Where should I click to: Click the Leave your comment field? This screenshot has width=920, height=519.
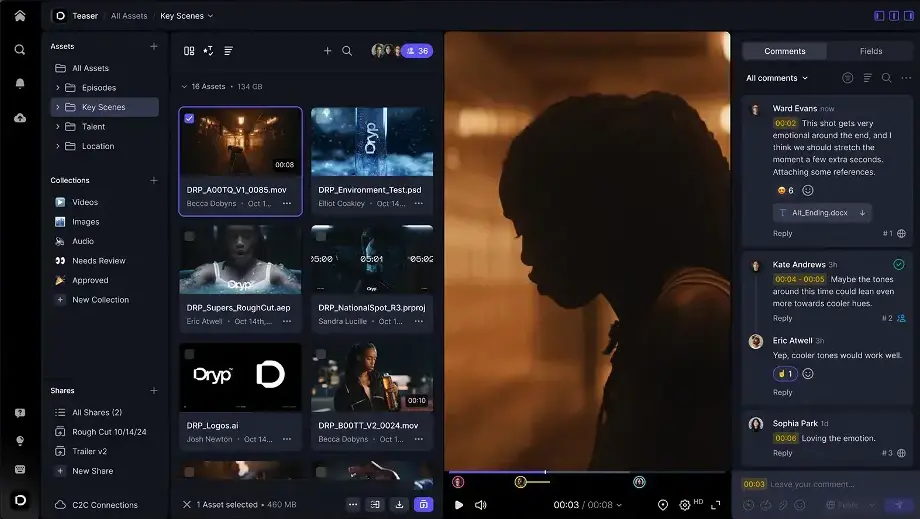(x=812, y=484)
